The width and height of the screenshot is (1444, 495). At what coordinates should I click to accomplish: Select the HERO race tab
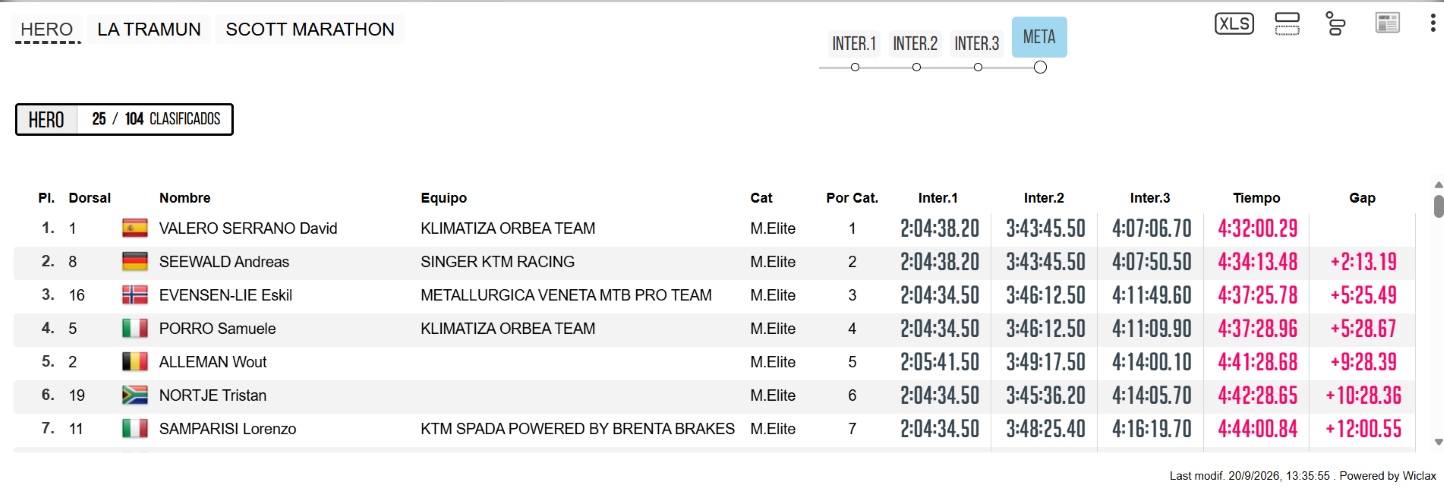pos(47,29)
